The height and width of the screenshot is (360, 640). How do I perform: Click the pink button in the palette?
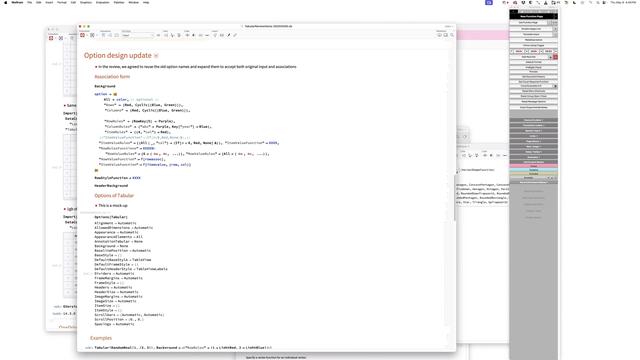(533, 166)
